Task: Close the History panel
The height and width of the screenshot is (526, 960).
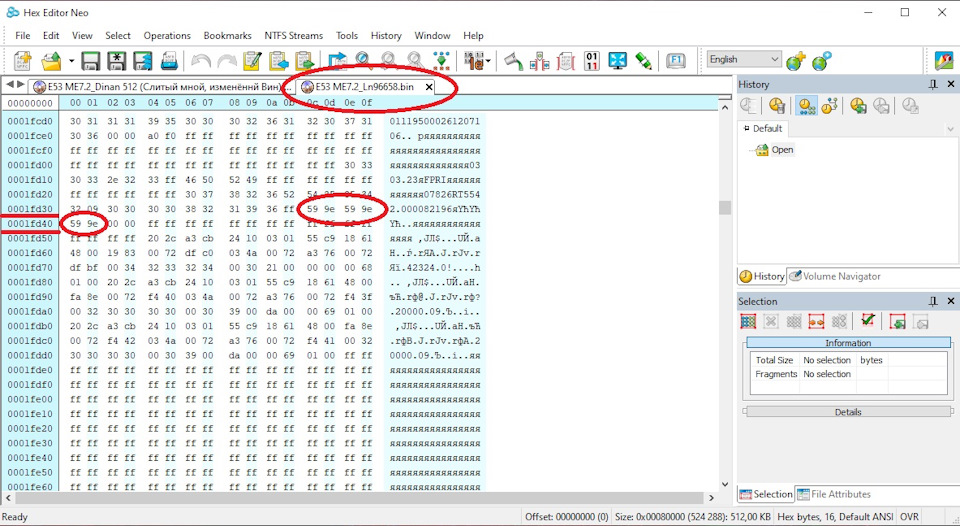Action: pyautogui.click(x=951, y=85)
